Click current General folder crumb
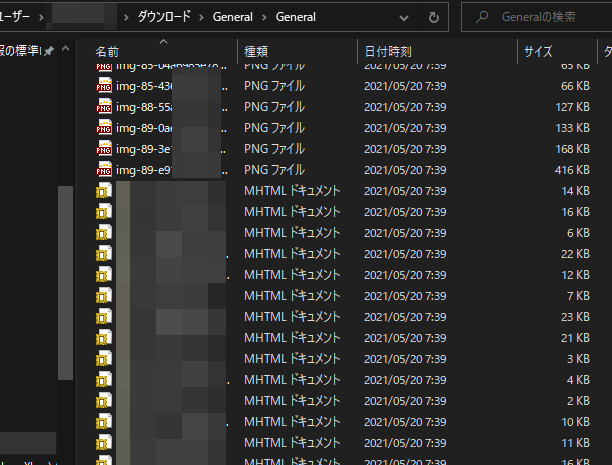This screenshot has width=612, height=465. (x=295, y=17)
